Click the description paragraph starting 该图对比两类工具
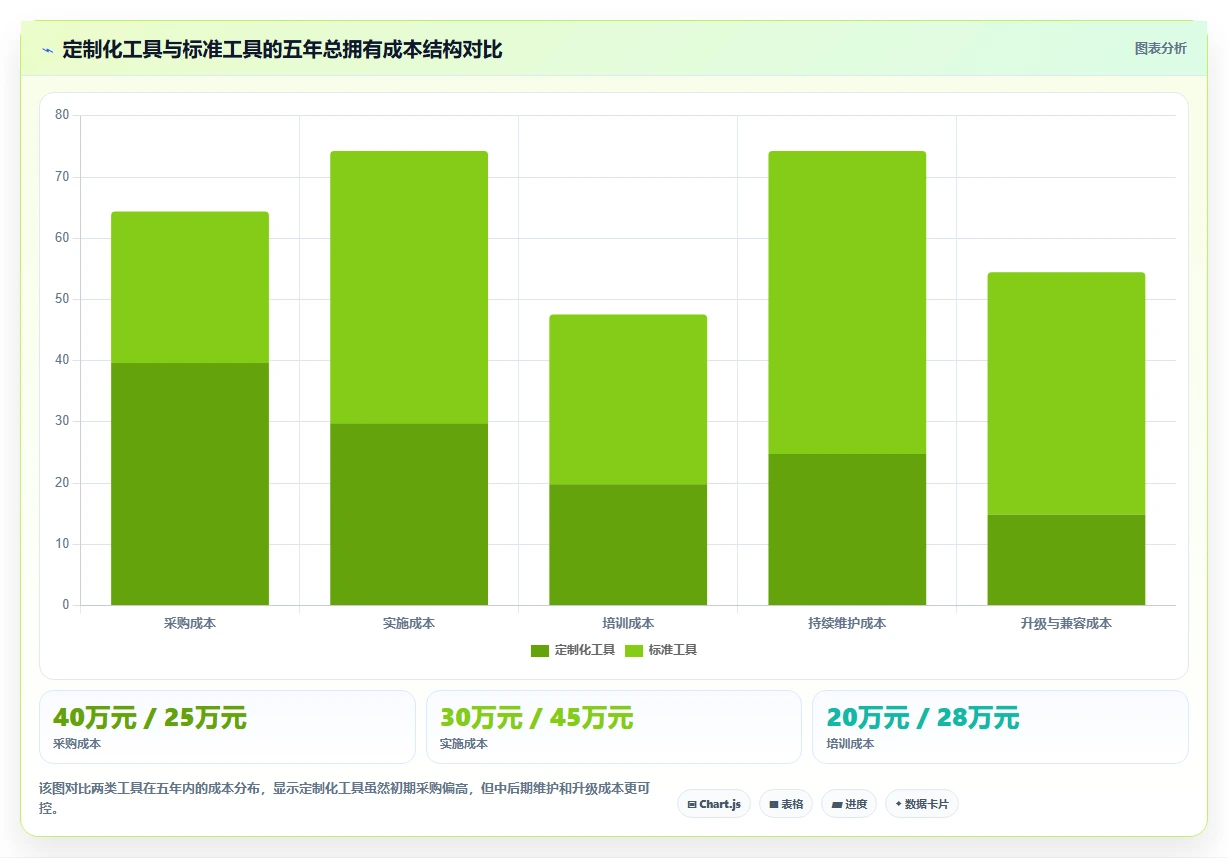Viewport: 1228px width, 858px height. coord(345,799)
